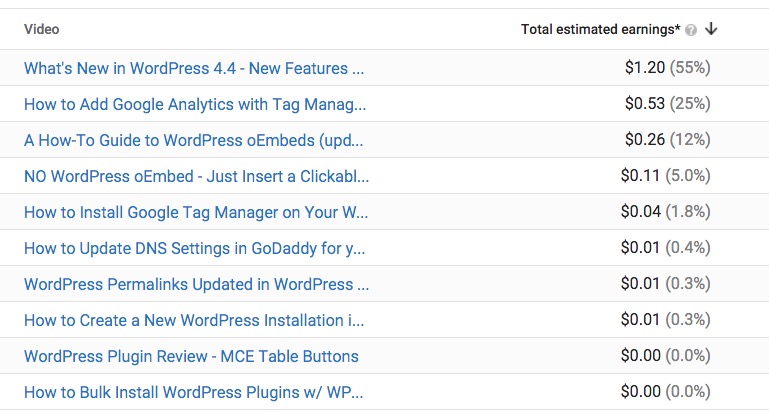Select earnings cell in Bulk Install Plugins row
Screen dimensions: 769x412
[666, 391]
